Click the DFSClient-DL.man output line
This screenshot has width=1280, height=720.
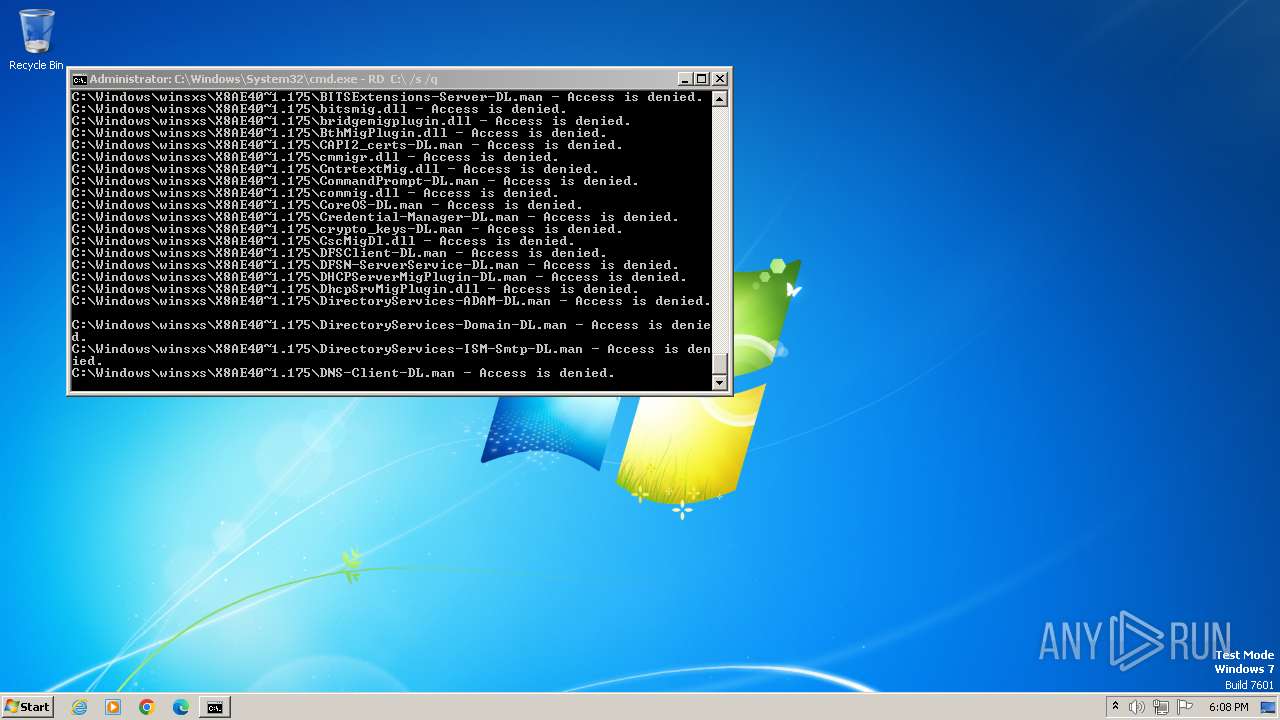pyautogui.click(x=339, y=253)
